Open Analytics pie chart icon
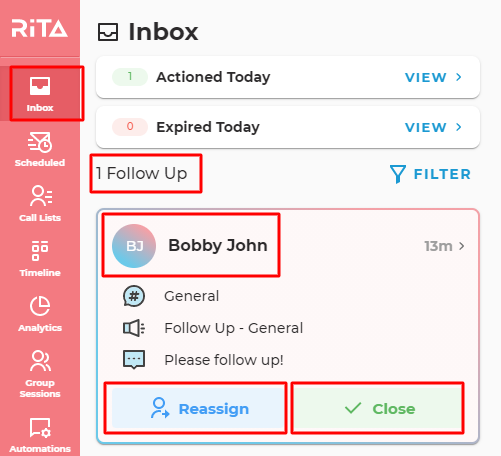This screenshot has width=501, height=456. (x=40, y=305)
